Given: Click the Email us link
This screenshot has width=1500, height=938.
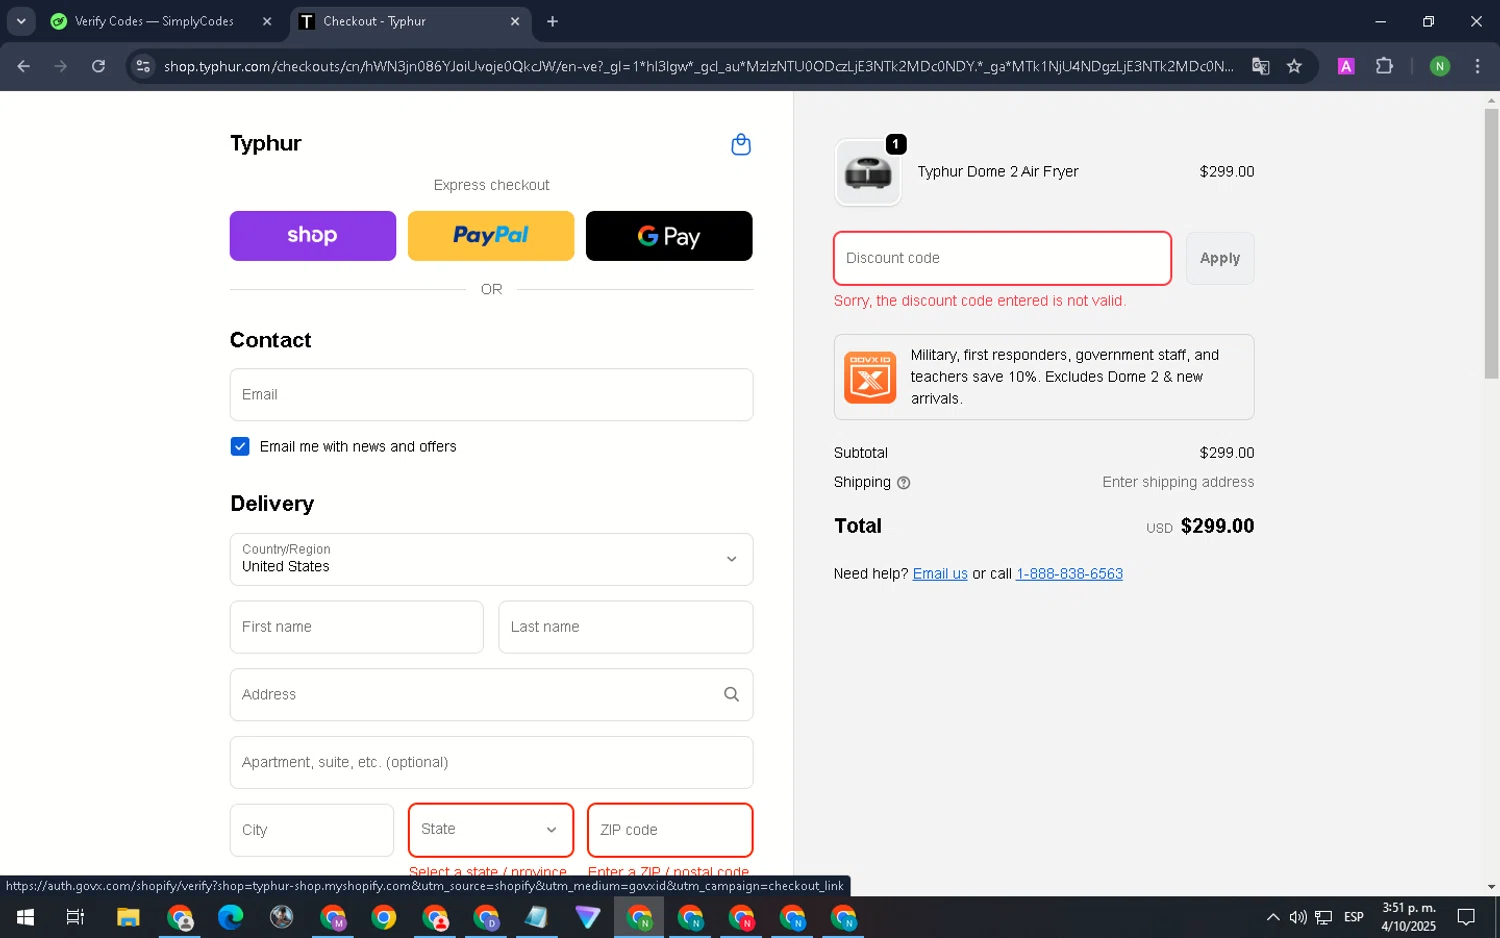Looking at the screenshot, I should click(940, 574).
